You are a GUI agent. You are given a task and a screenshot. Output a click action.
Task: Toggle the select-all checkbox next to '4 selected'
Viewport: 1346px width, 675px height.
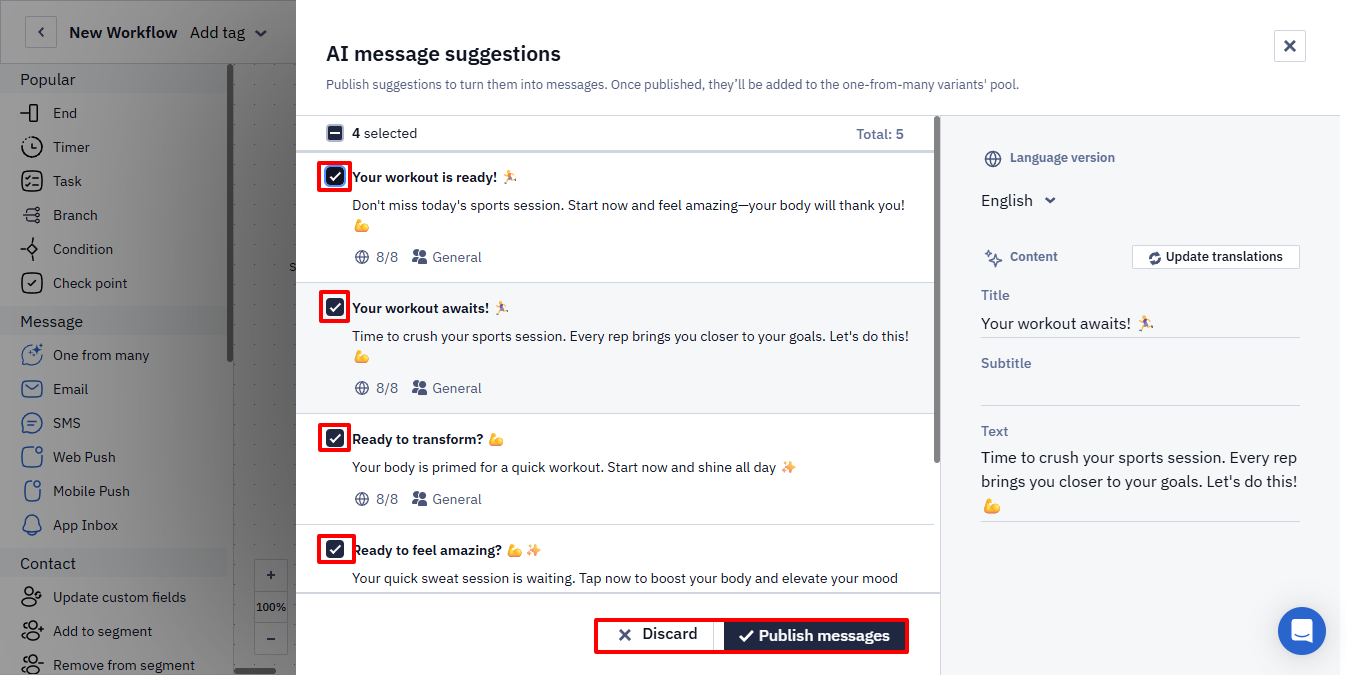335,133
